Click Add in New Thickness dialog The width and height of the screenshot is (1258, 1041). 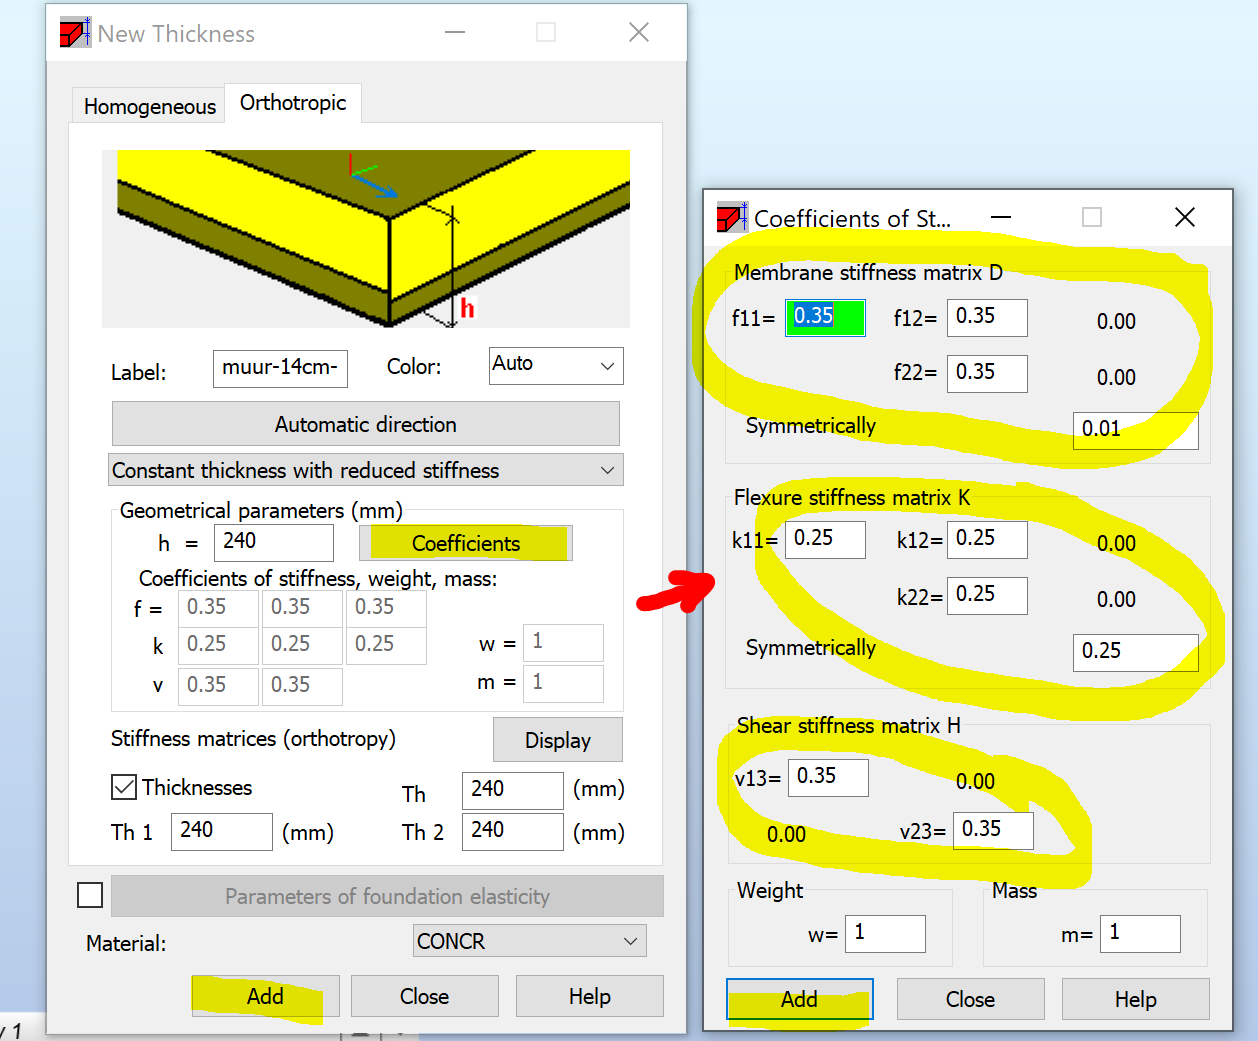point(265,996)
